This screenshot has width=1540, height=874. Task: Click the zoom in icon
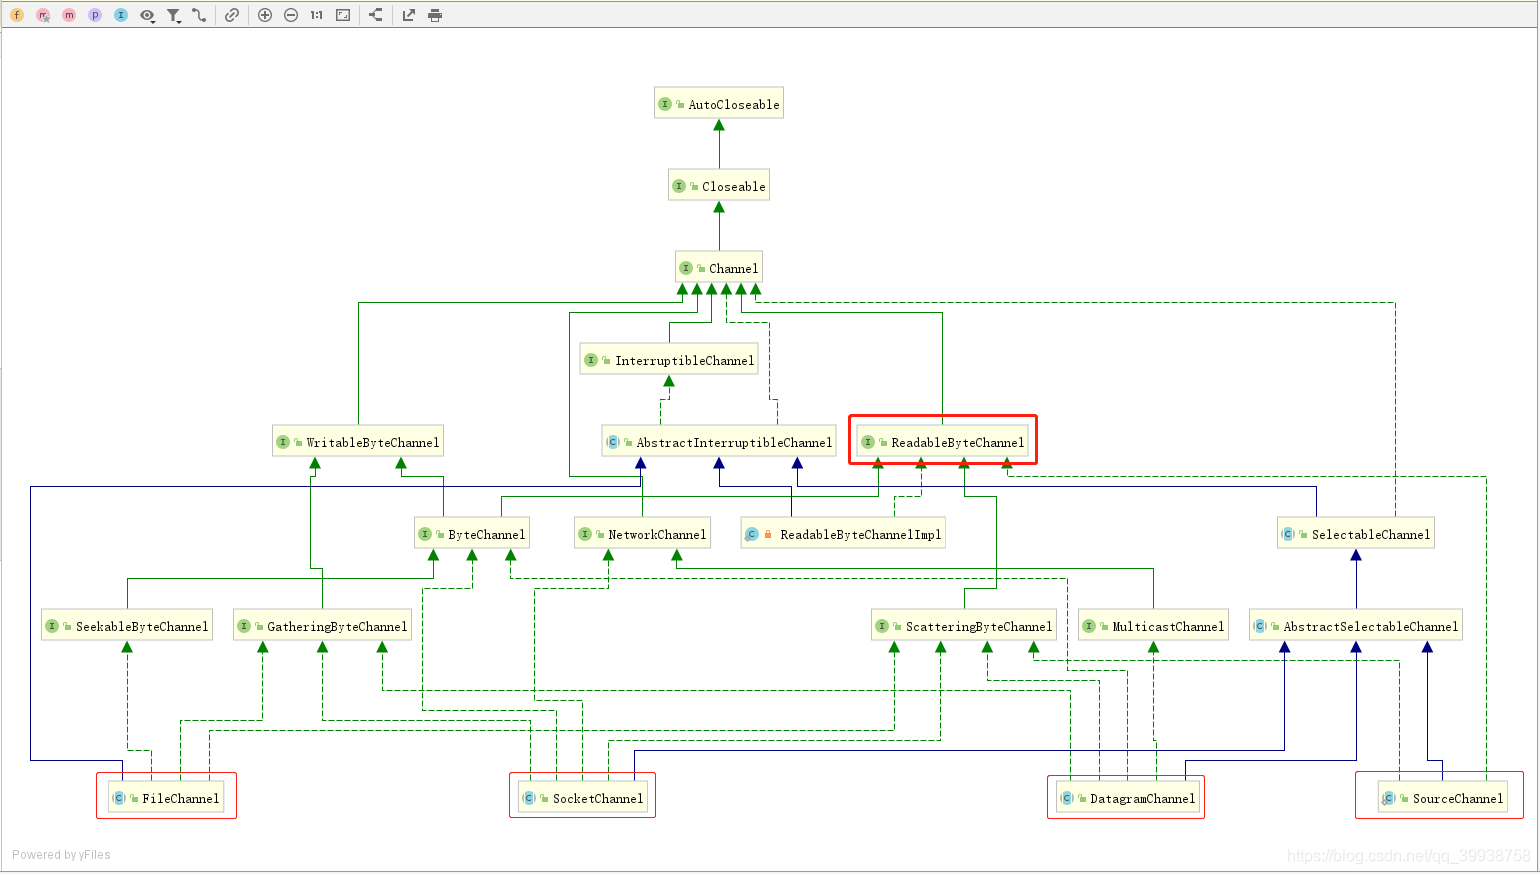coord(265,15)
